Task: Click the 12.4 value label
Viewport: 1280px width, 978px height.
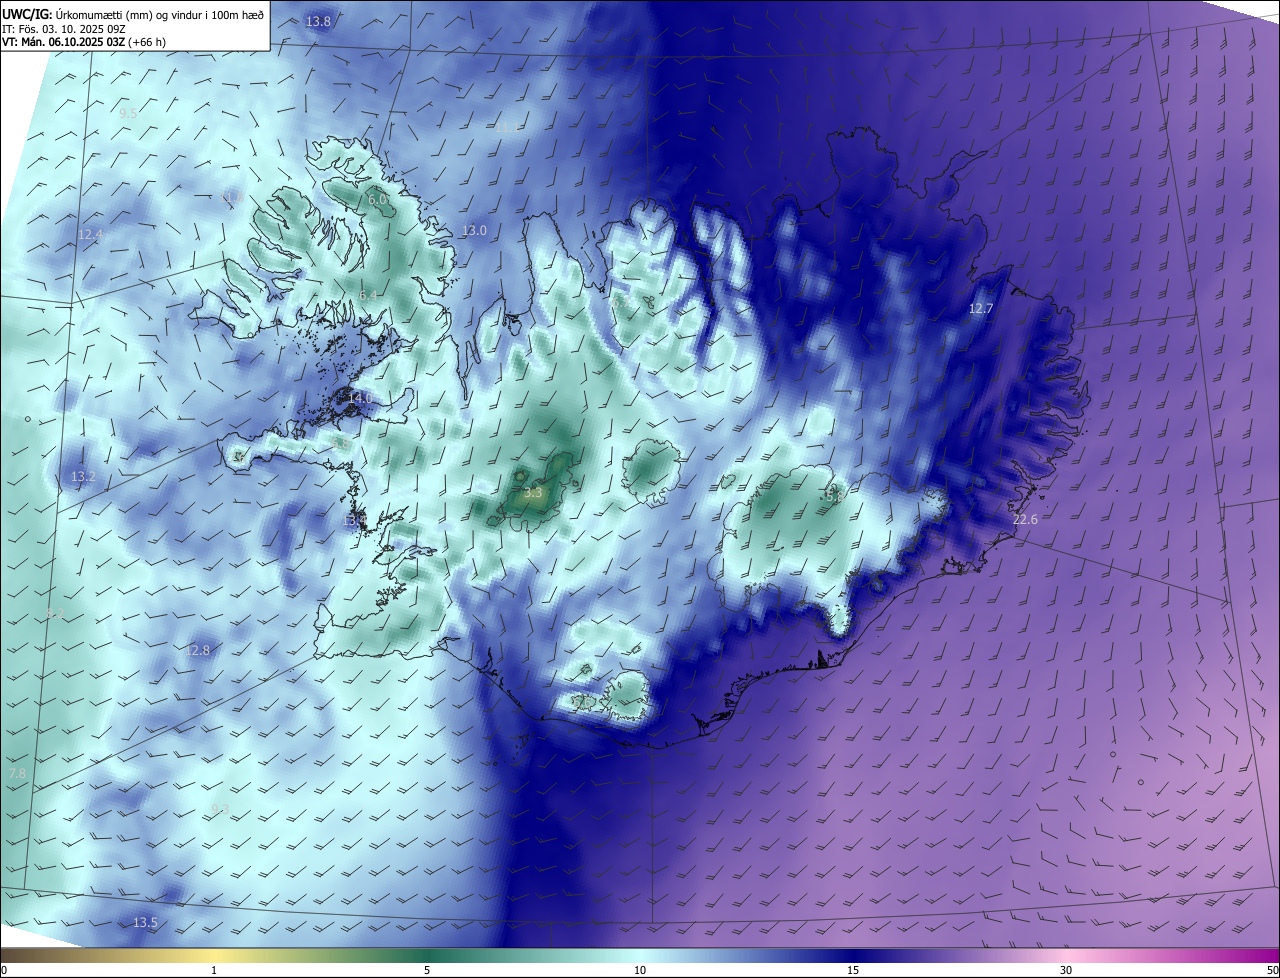Action: pos(90,234)
